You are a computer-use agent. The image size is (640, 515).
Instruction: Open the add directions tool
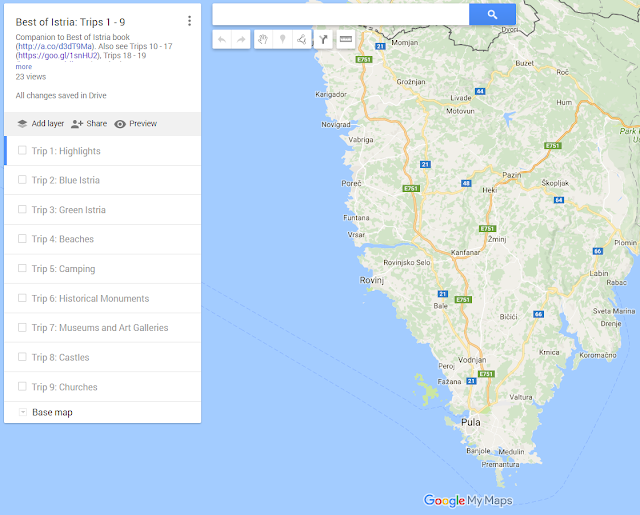point(323,40)
